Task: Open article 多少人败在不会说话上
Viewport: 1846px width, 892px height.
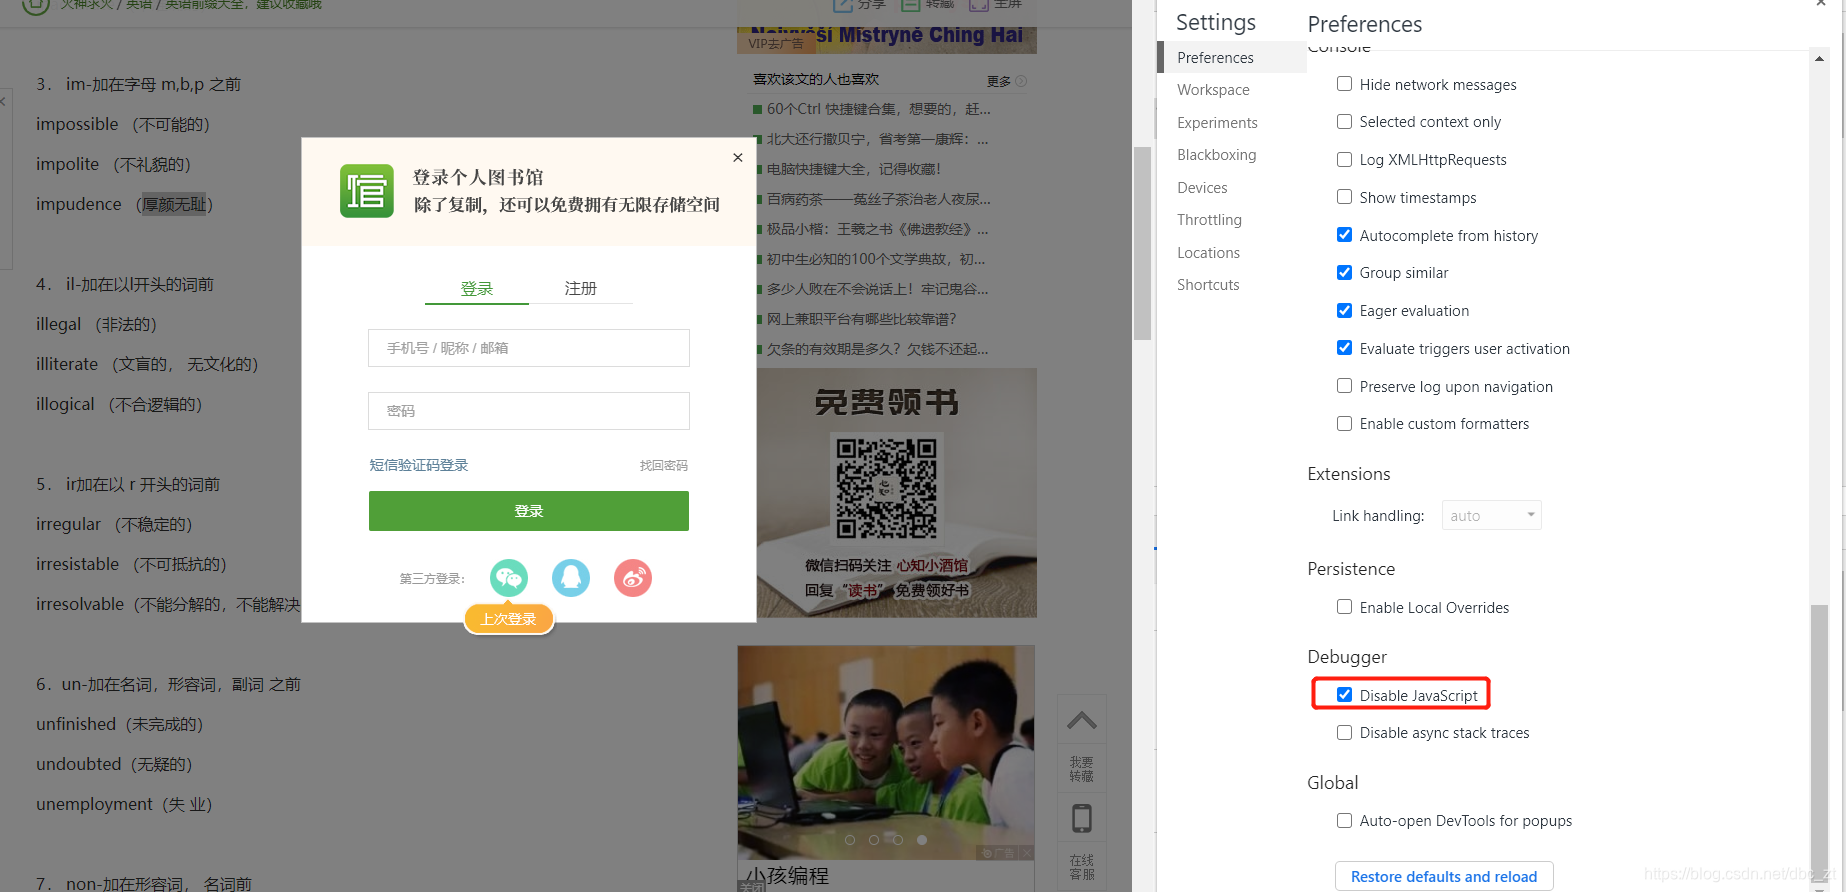Action: (x=877, y=288)
